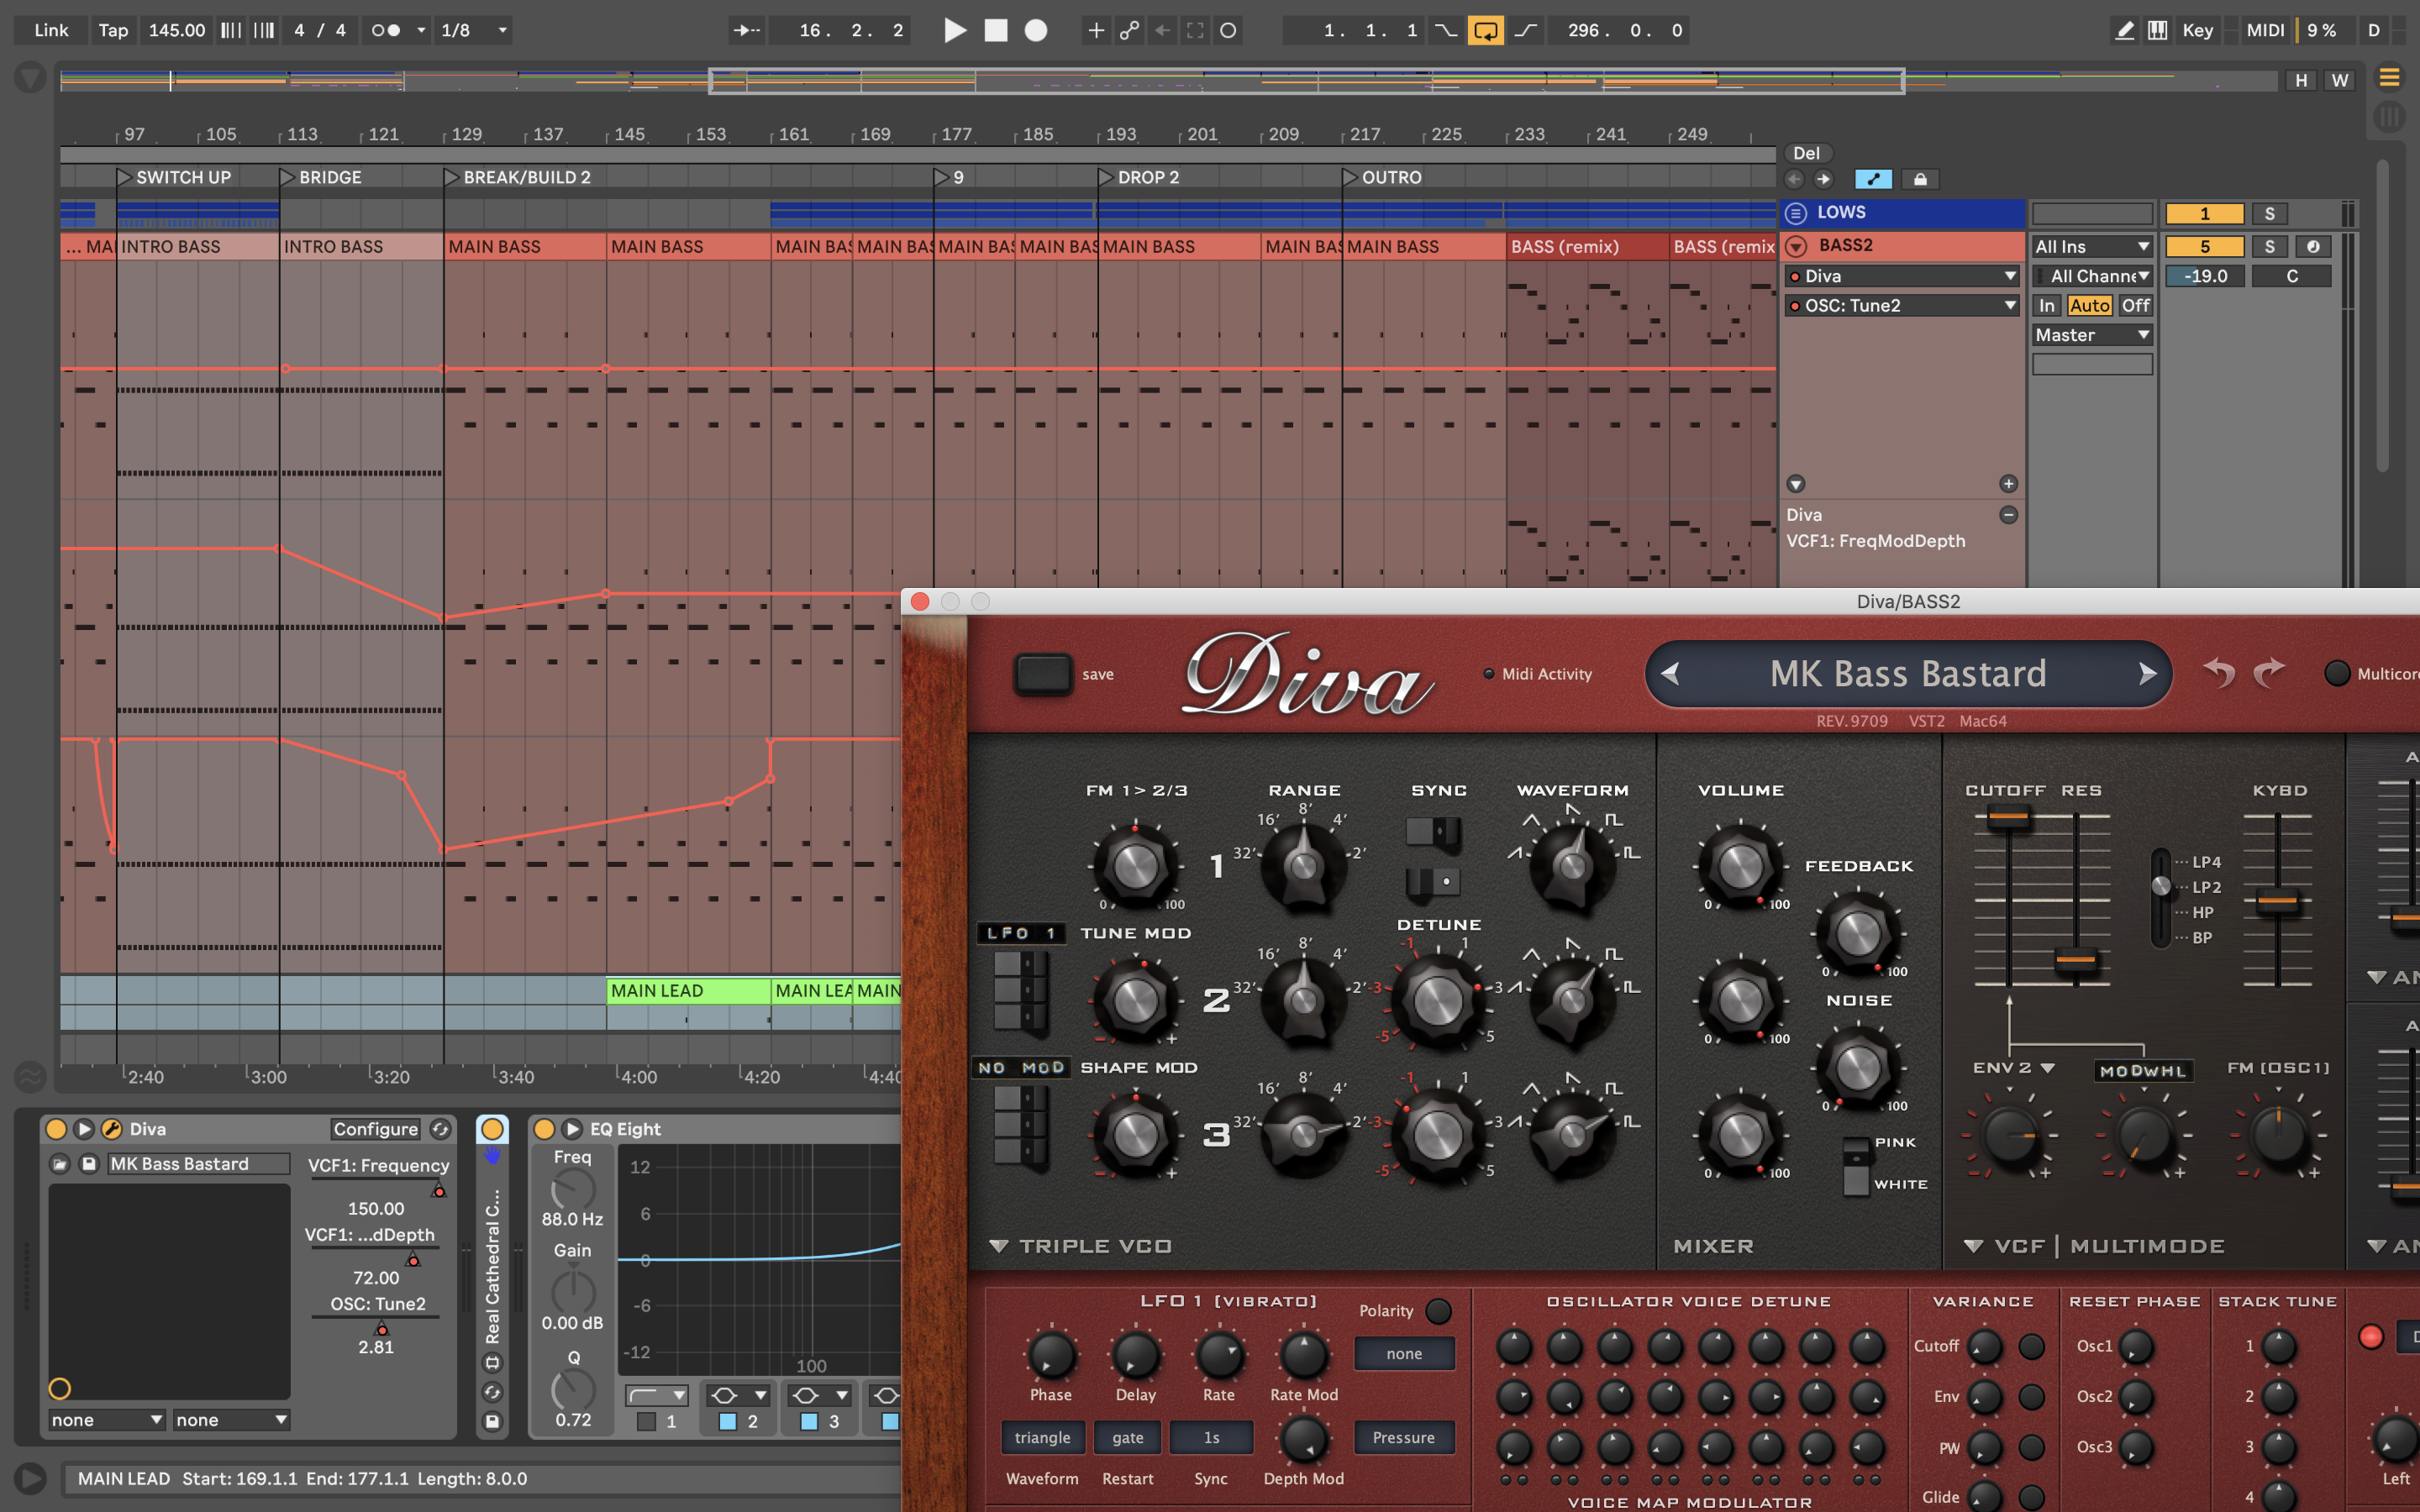Collapse the TRIPLE VCO module menu
The height and width of the screenshot is (1512, 2420).
998,1246
